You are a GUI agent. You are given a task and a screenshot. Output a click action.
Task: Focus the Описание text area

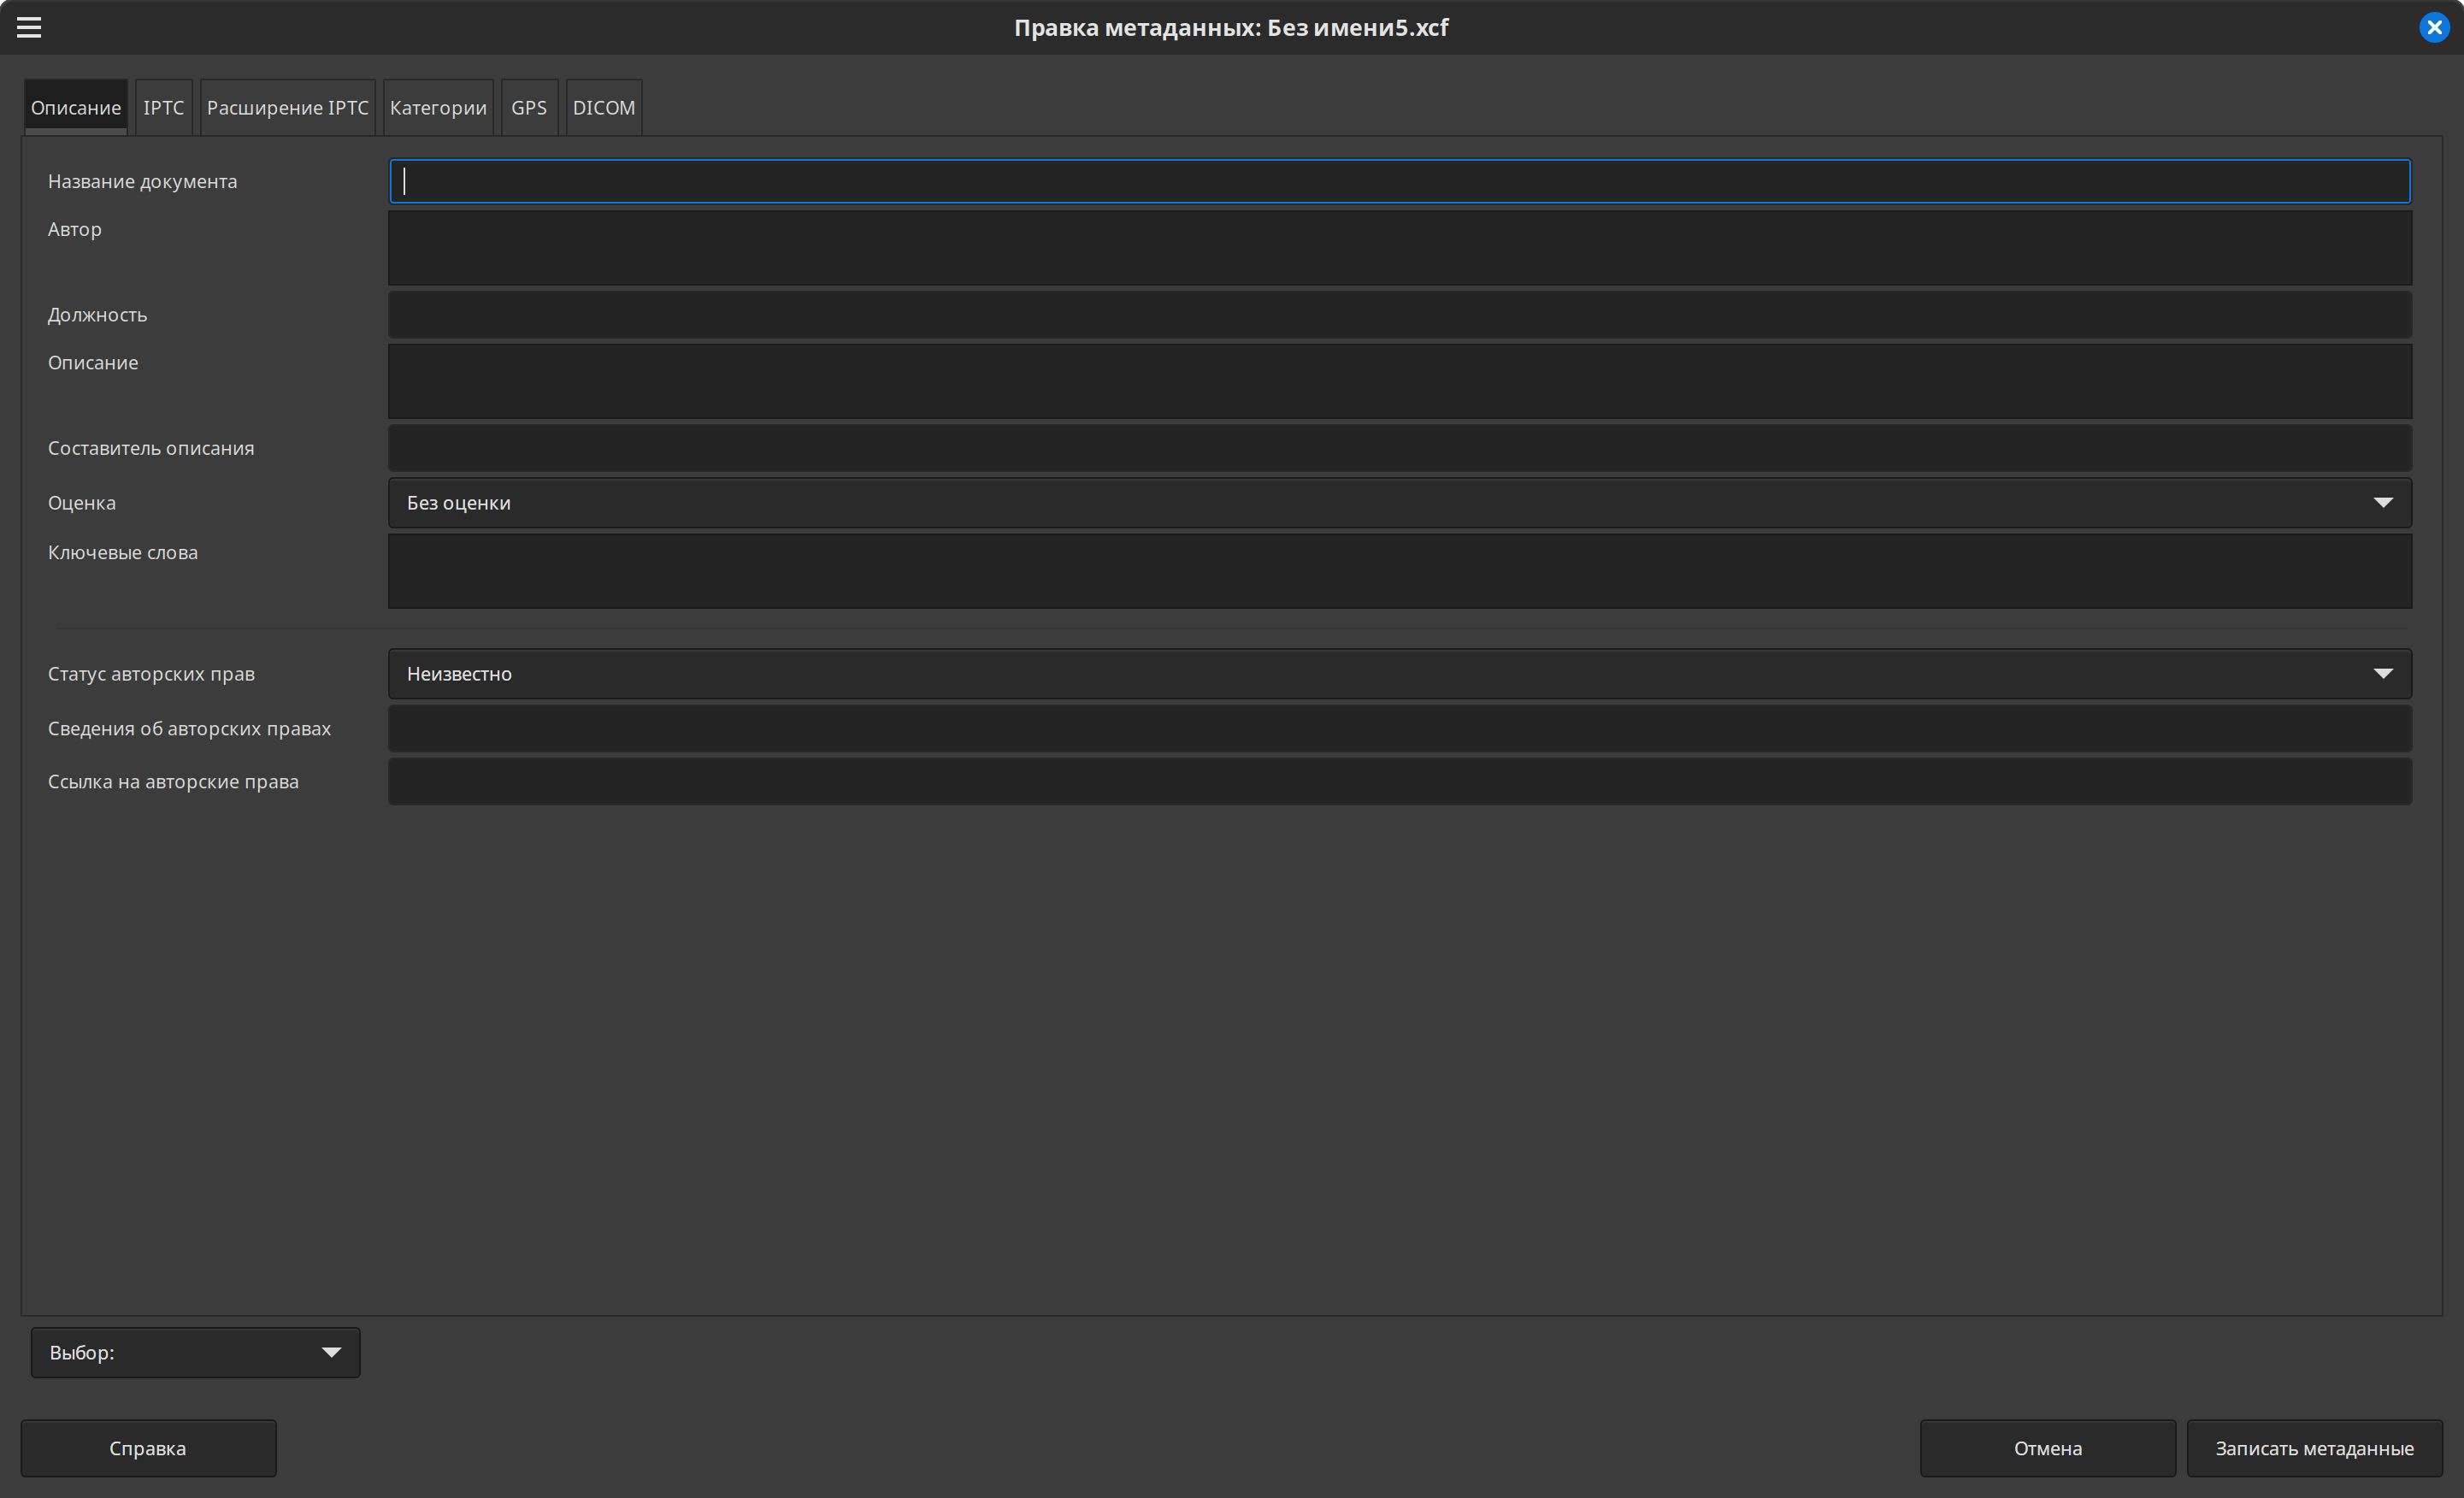click(x=1399, y=381)
